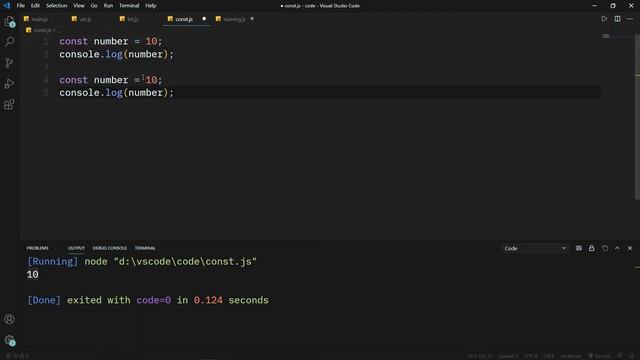Viewport: 640px width, 360px height.
Task: Open the Manage gear icon
Action: [x=9, y=340]
